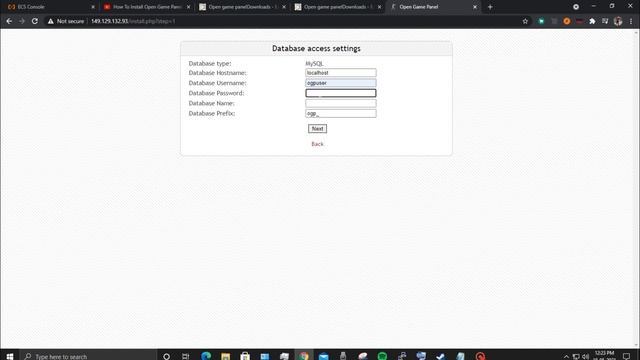Click the Database access settings heading
This screenshot has height=360, width=640.
316,49
